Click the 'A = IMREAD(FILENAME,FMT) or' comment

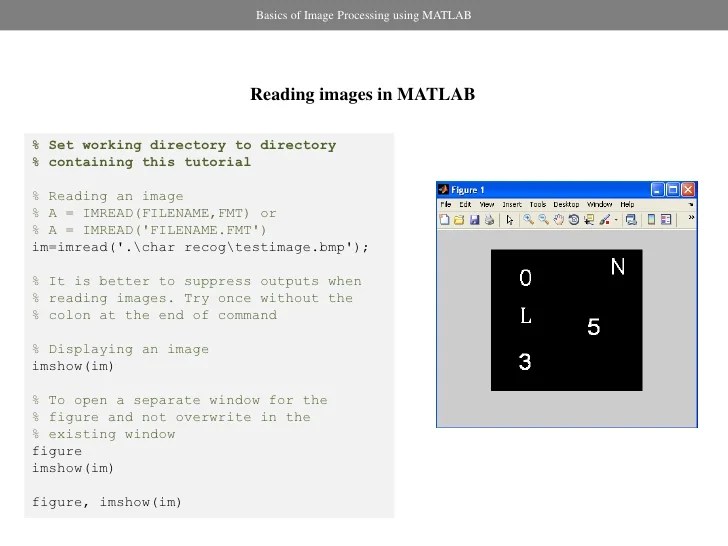(x=154, y=213)
